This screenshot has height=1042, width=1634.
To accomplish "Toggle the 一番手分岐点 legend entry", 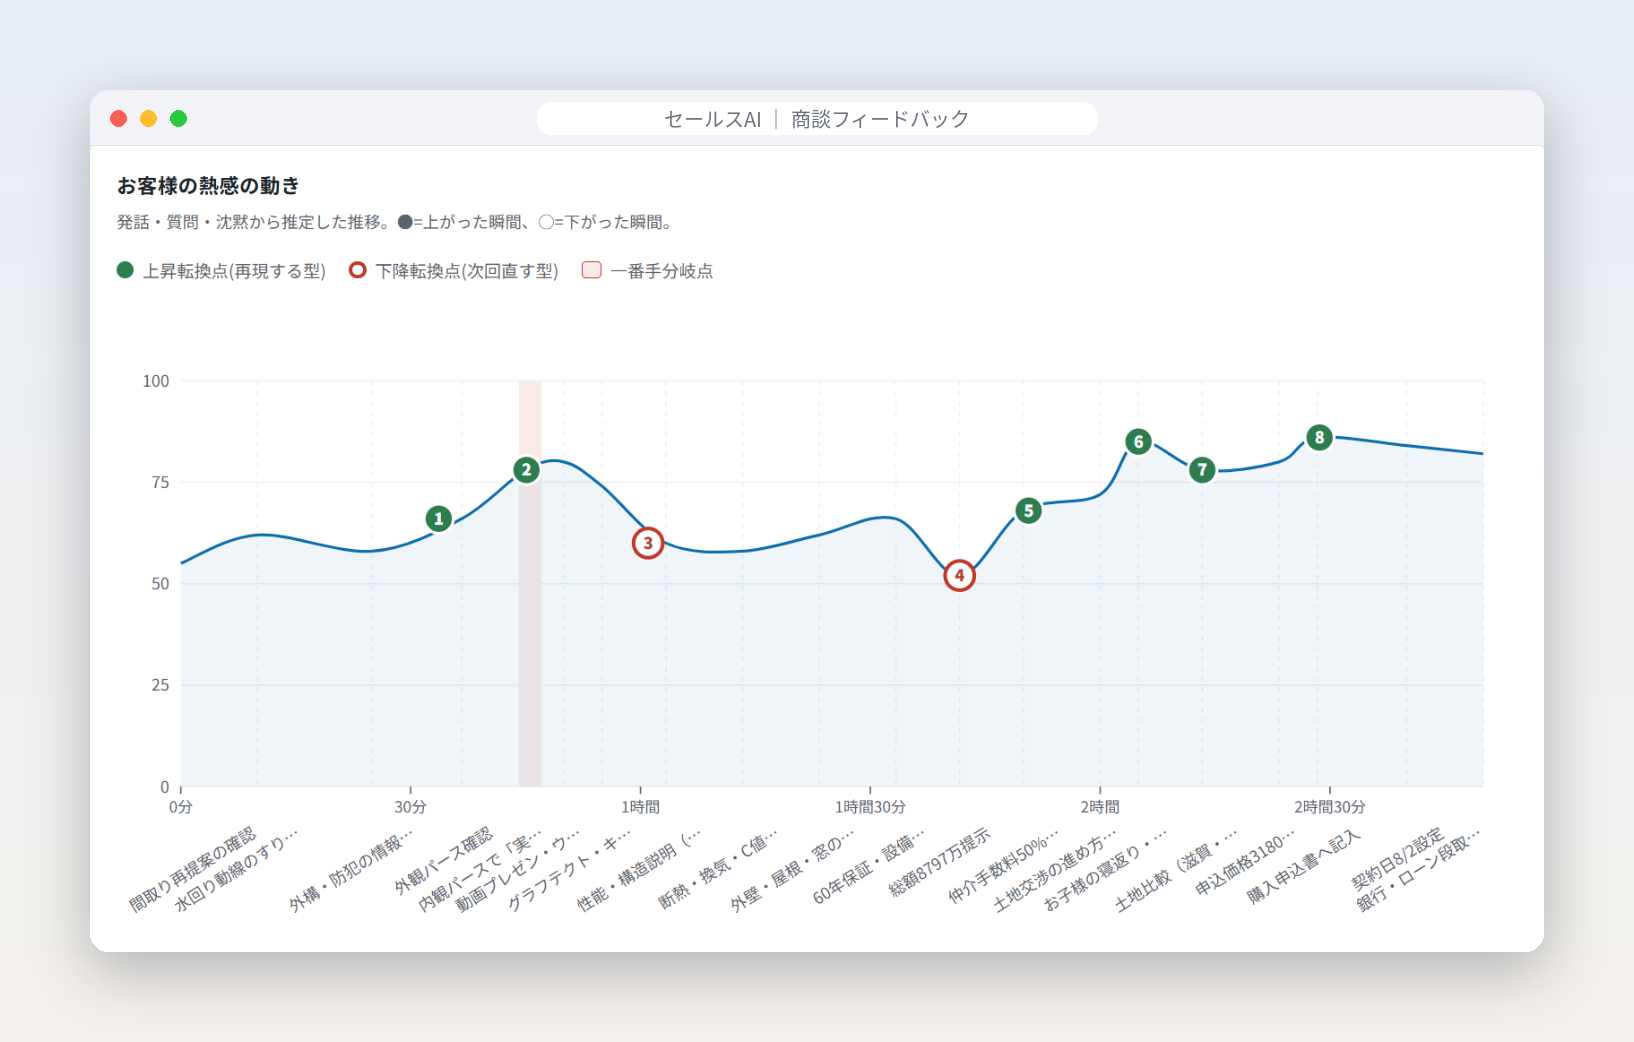I will (648, 270).
